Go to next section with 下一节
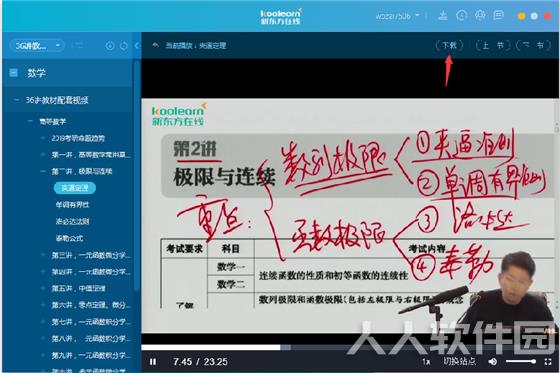This screenshot has width=560, height=373. [533, 45]
